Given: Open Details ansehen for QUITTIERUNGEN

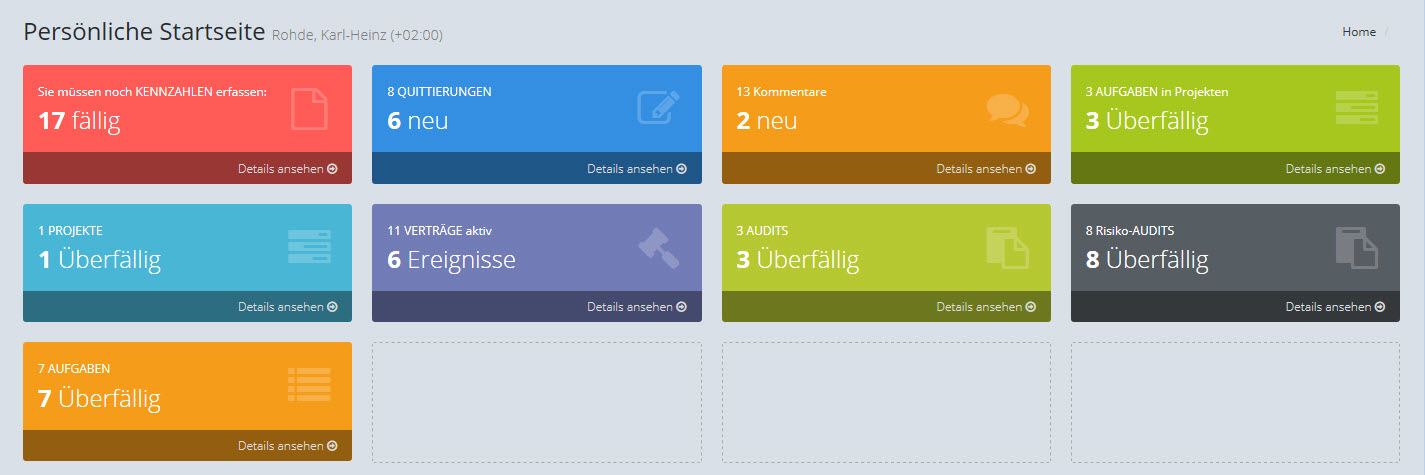Looking at the screenshot, I should [x=636, y=169].
